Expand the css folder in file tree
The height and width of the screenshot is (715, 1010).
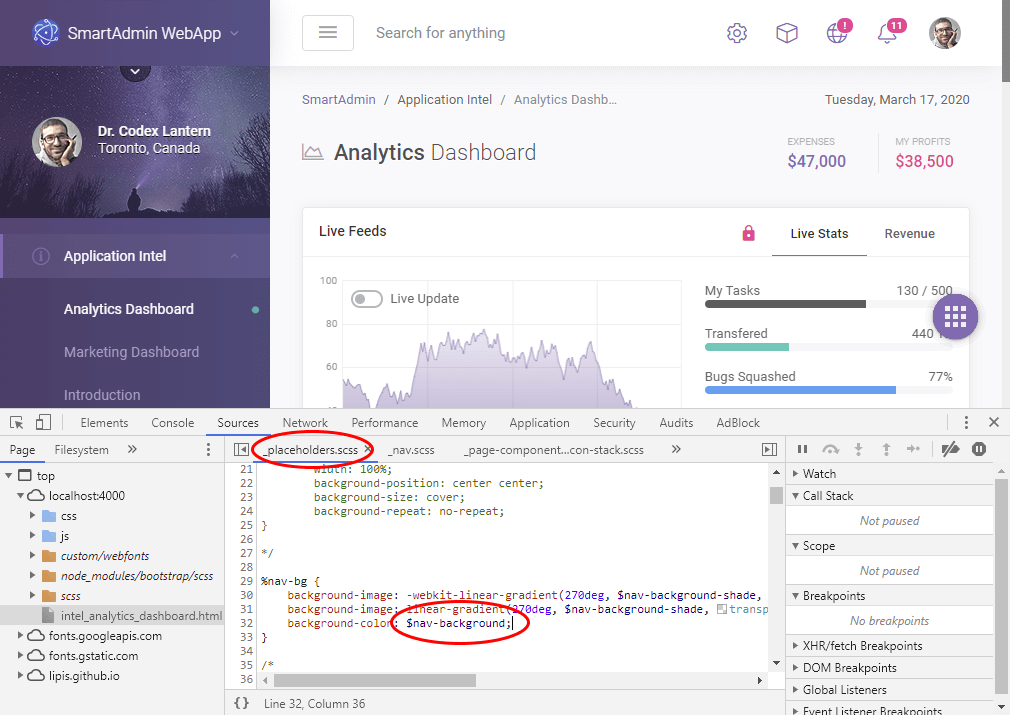pos(32,516)
